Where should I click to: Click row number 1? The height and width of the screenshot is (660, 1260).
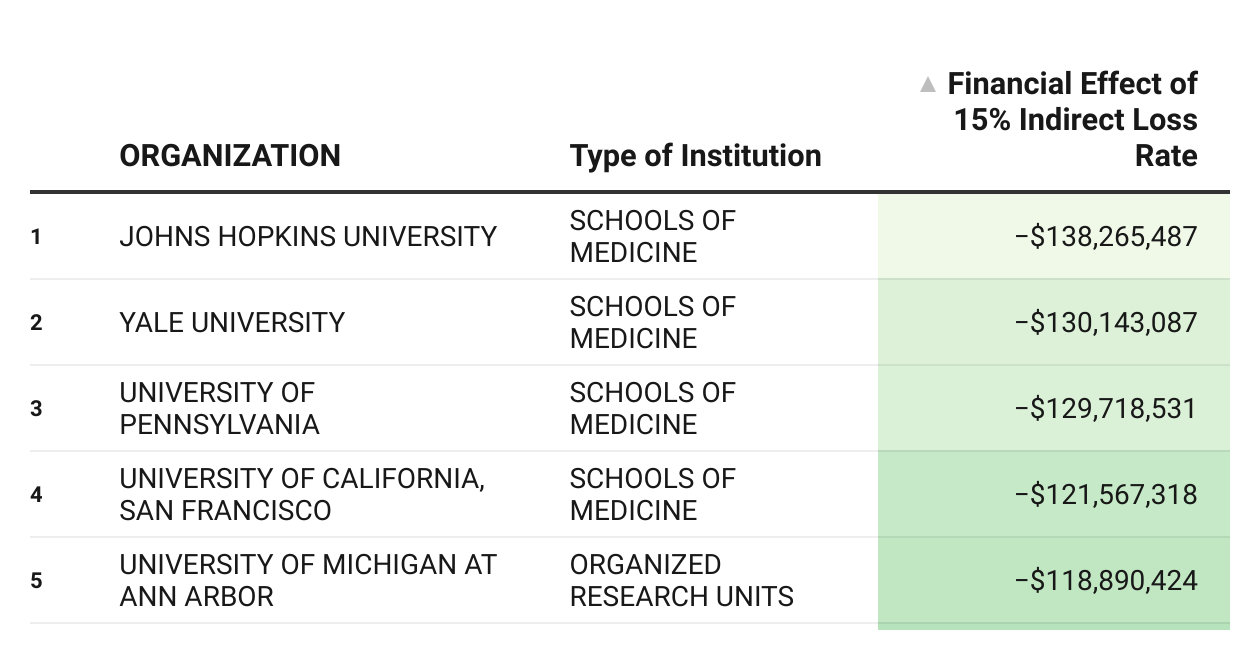point(36,237)
